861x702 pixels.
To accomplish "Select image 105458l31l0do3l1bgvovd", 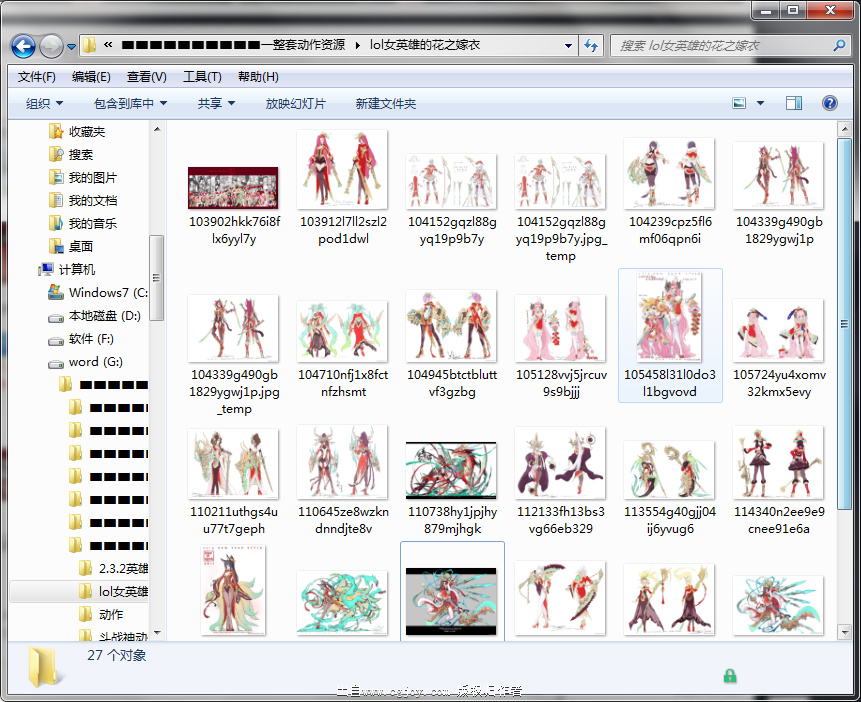I will pyautogui.click(x=670, y=336).
